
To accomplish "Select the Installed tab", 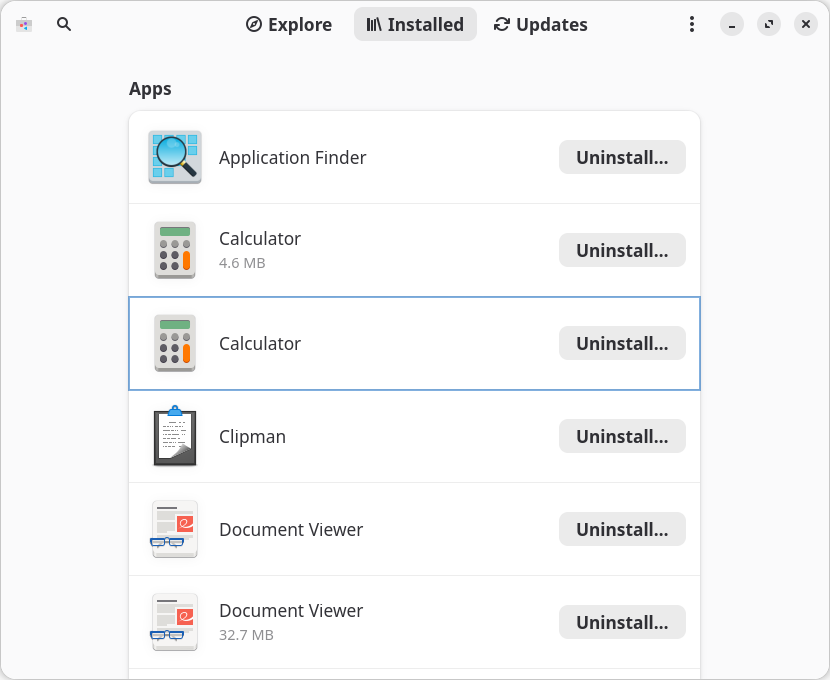I will point(415,24).
